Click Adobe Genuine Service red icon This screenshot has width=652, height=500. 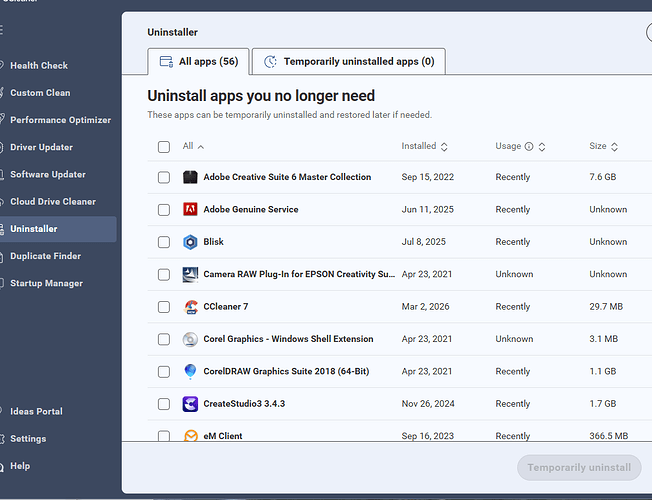tap(190, 209)
